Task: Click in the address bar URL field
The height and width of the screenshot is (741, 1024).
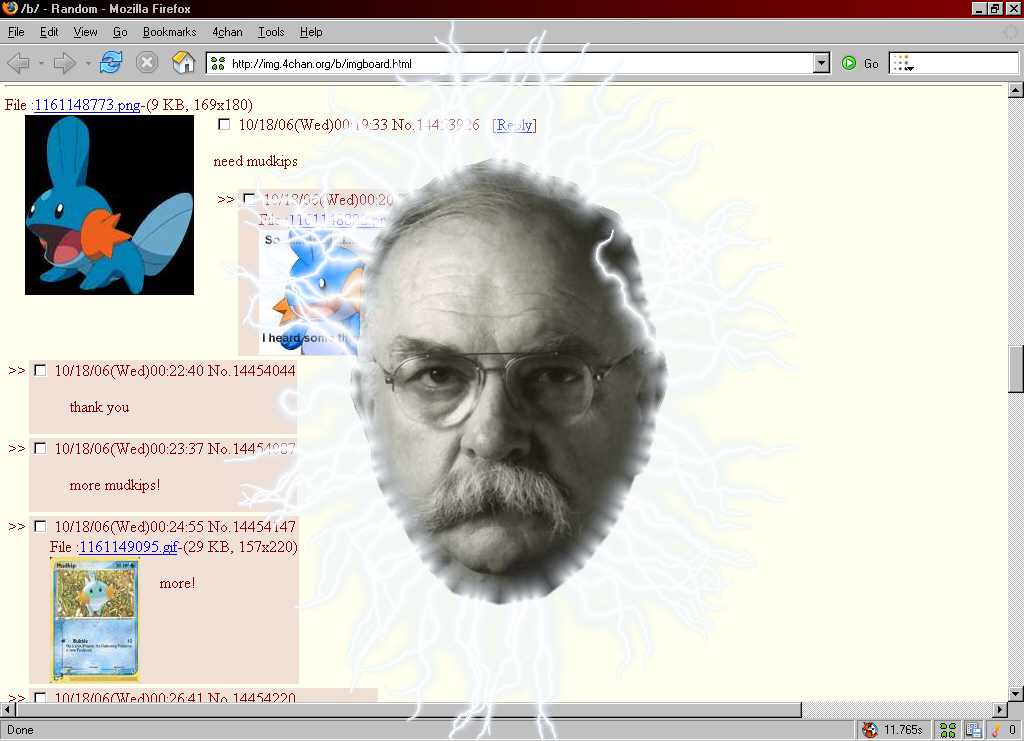Action: [x=519, y=63]
